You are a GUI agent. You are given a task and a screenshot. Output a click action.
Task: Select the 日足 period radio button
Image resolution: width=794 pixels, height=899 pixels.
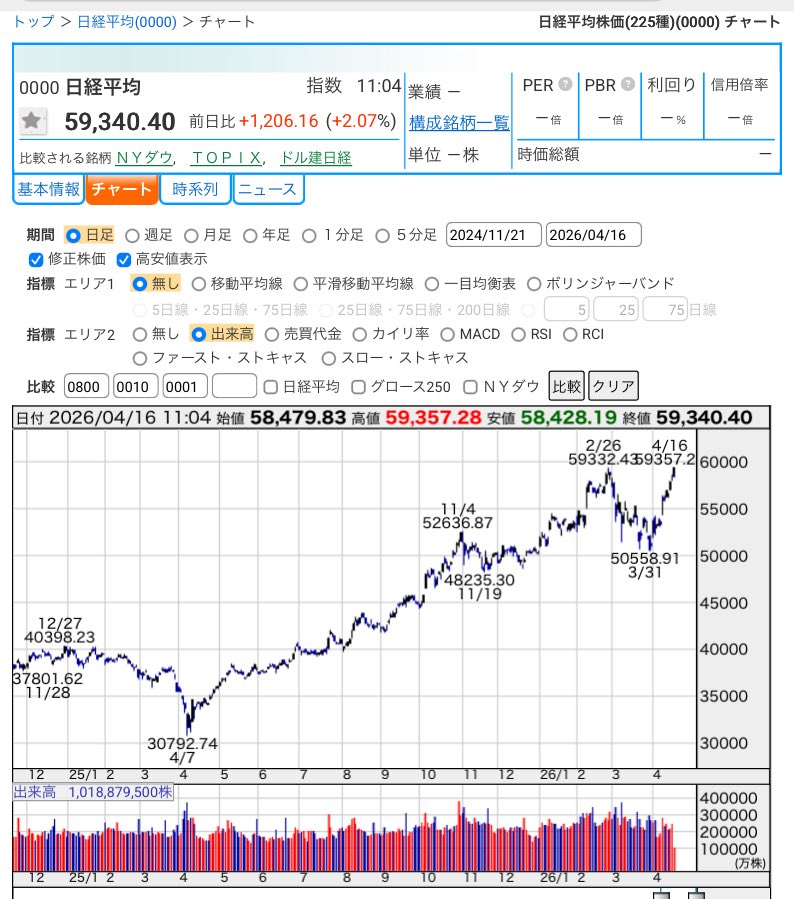coord(73,236)
